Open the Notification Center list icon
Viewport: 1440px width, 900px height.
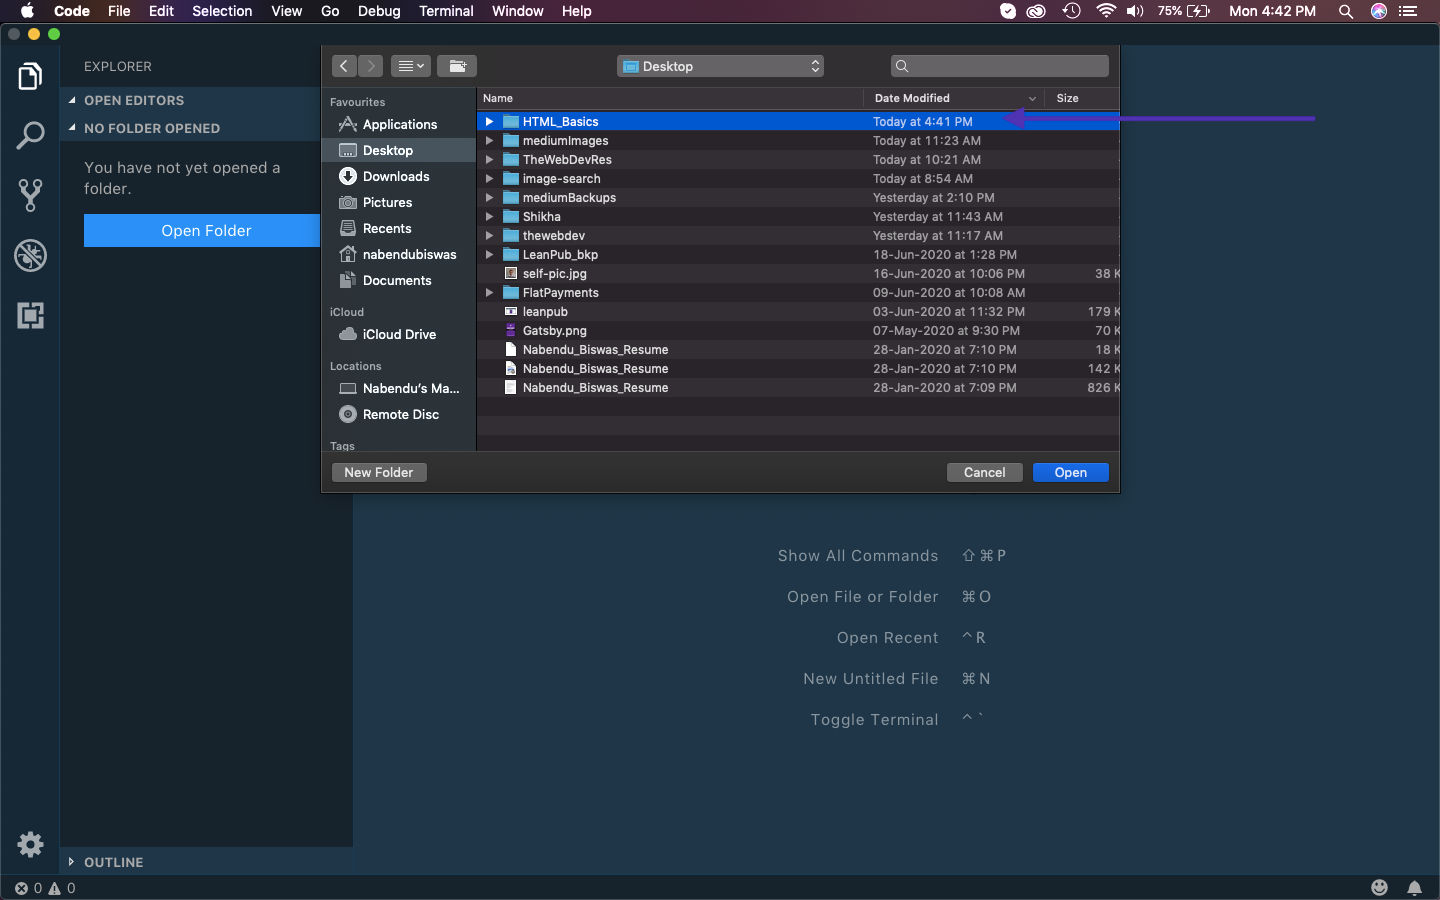[x=1409, y=11]
